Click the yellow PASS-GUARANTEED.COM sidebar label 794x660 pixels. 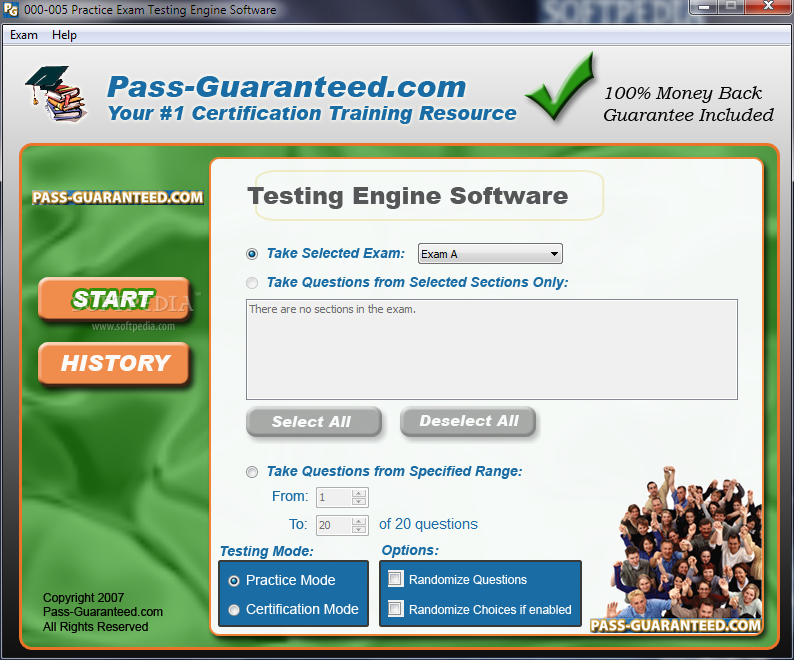tap(117, 198)
